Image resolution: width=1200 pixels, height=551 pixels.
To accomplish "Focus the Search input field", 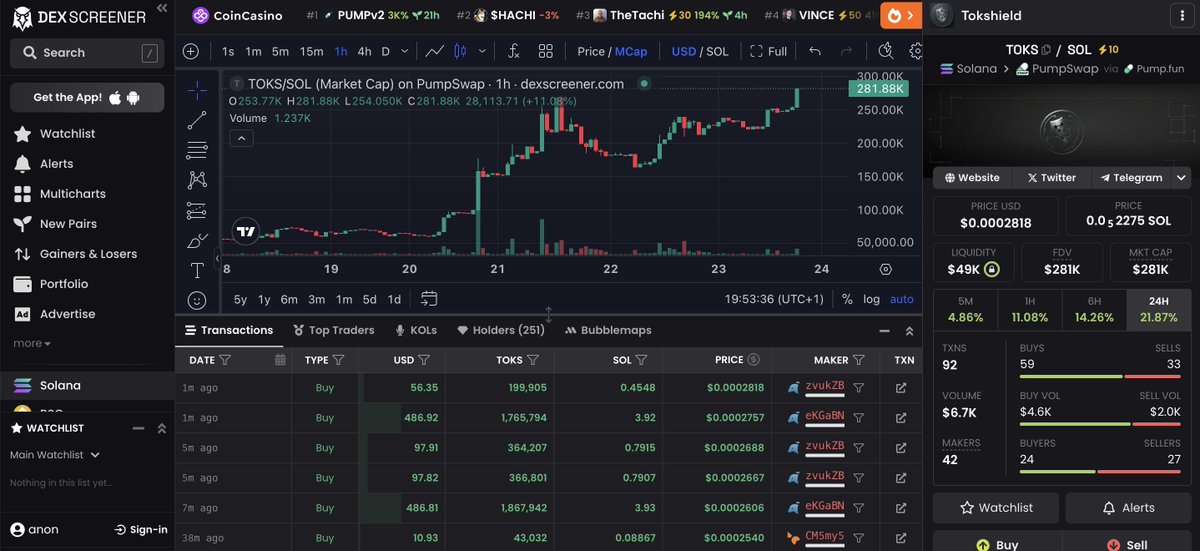I will (x=87, y=53).
